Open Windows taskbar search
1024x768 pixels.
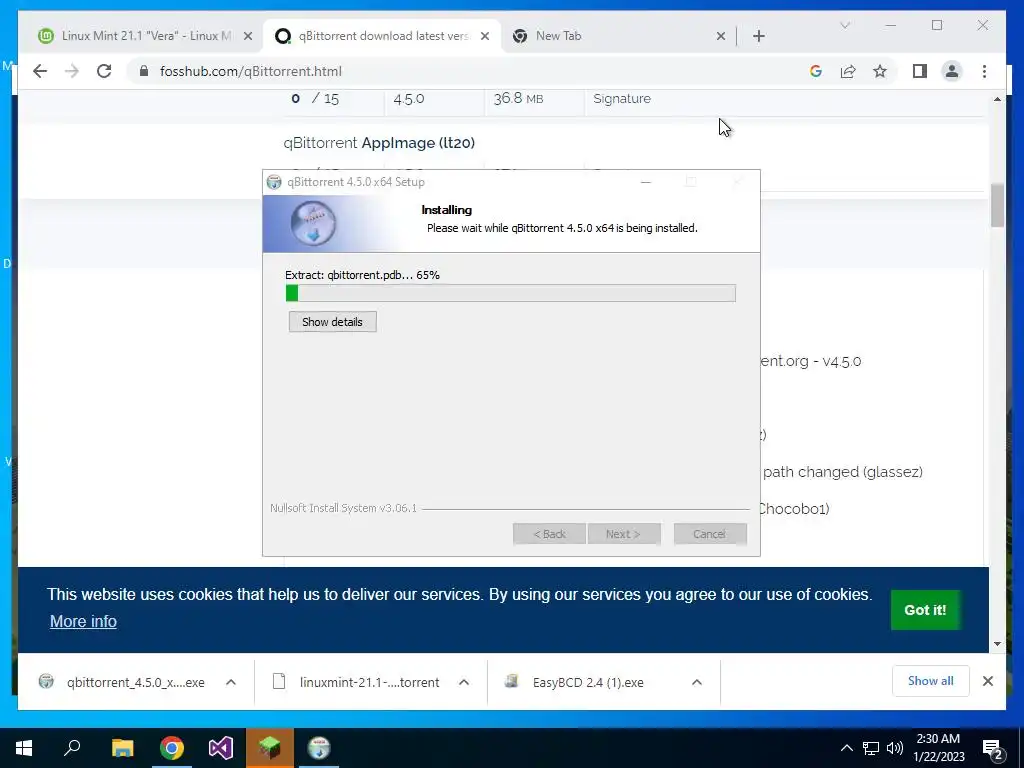pyautogui.click(x=72, y=748)
